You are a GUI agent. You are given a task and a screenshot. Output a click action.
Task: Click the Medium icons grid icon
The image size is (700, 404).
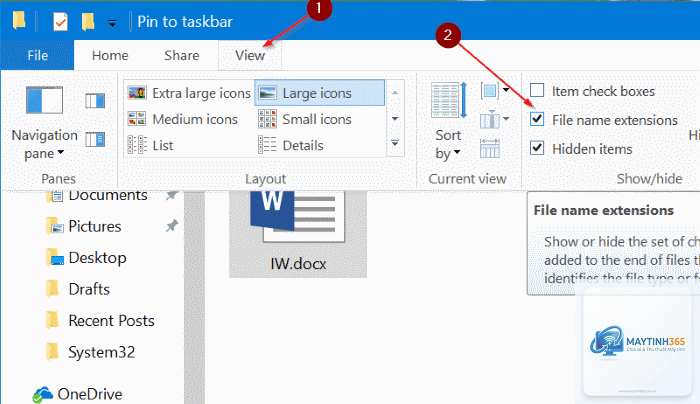point(137,119)
